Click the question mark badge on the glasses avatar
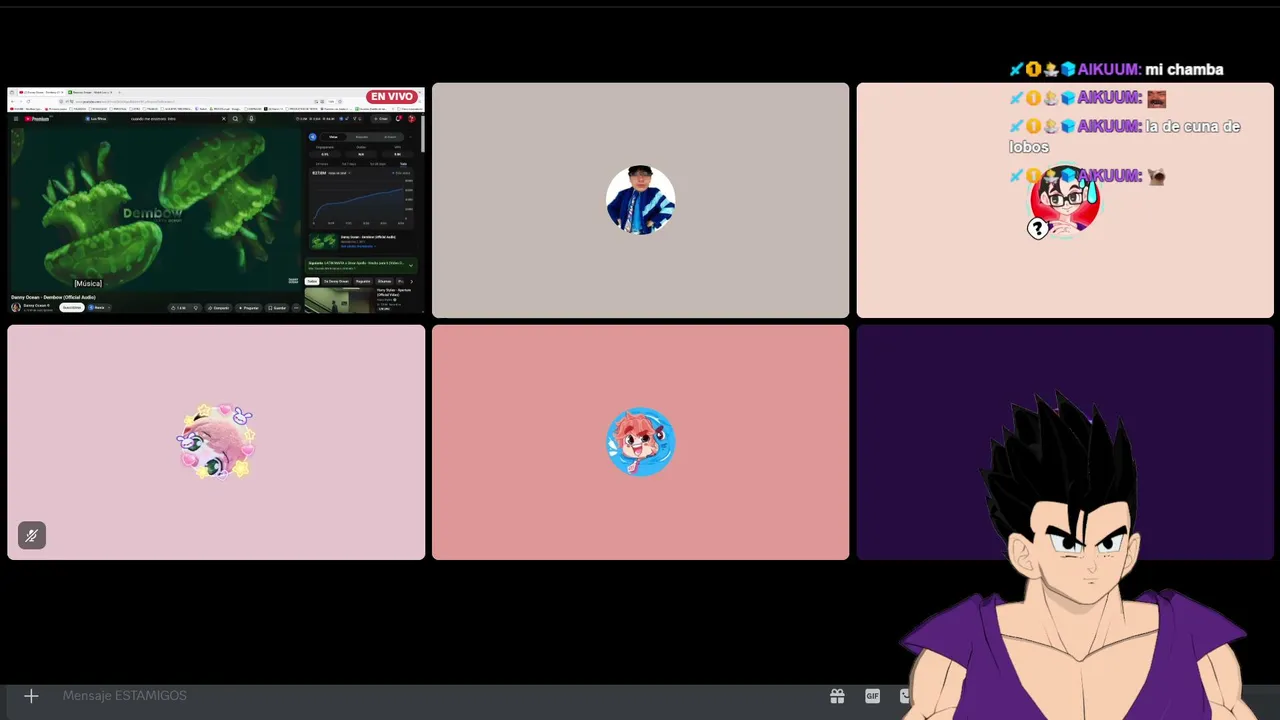1280x720 pixels. pos(1038,229)
